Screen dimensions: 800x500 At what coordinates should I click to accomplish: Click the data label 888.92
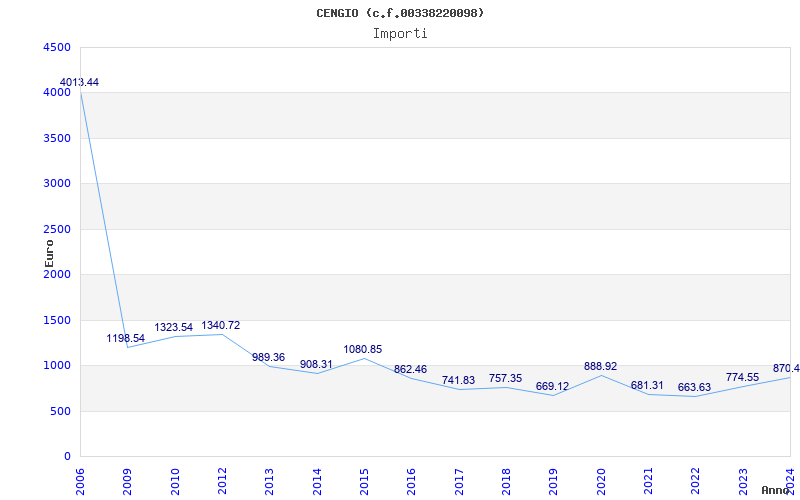coord(601,366)
